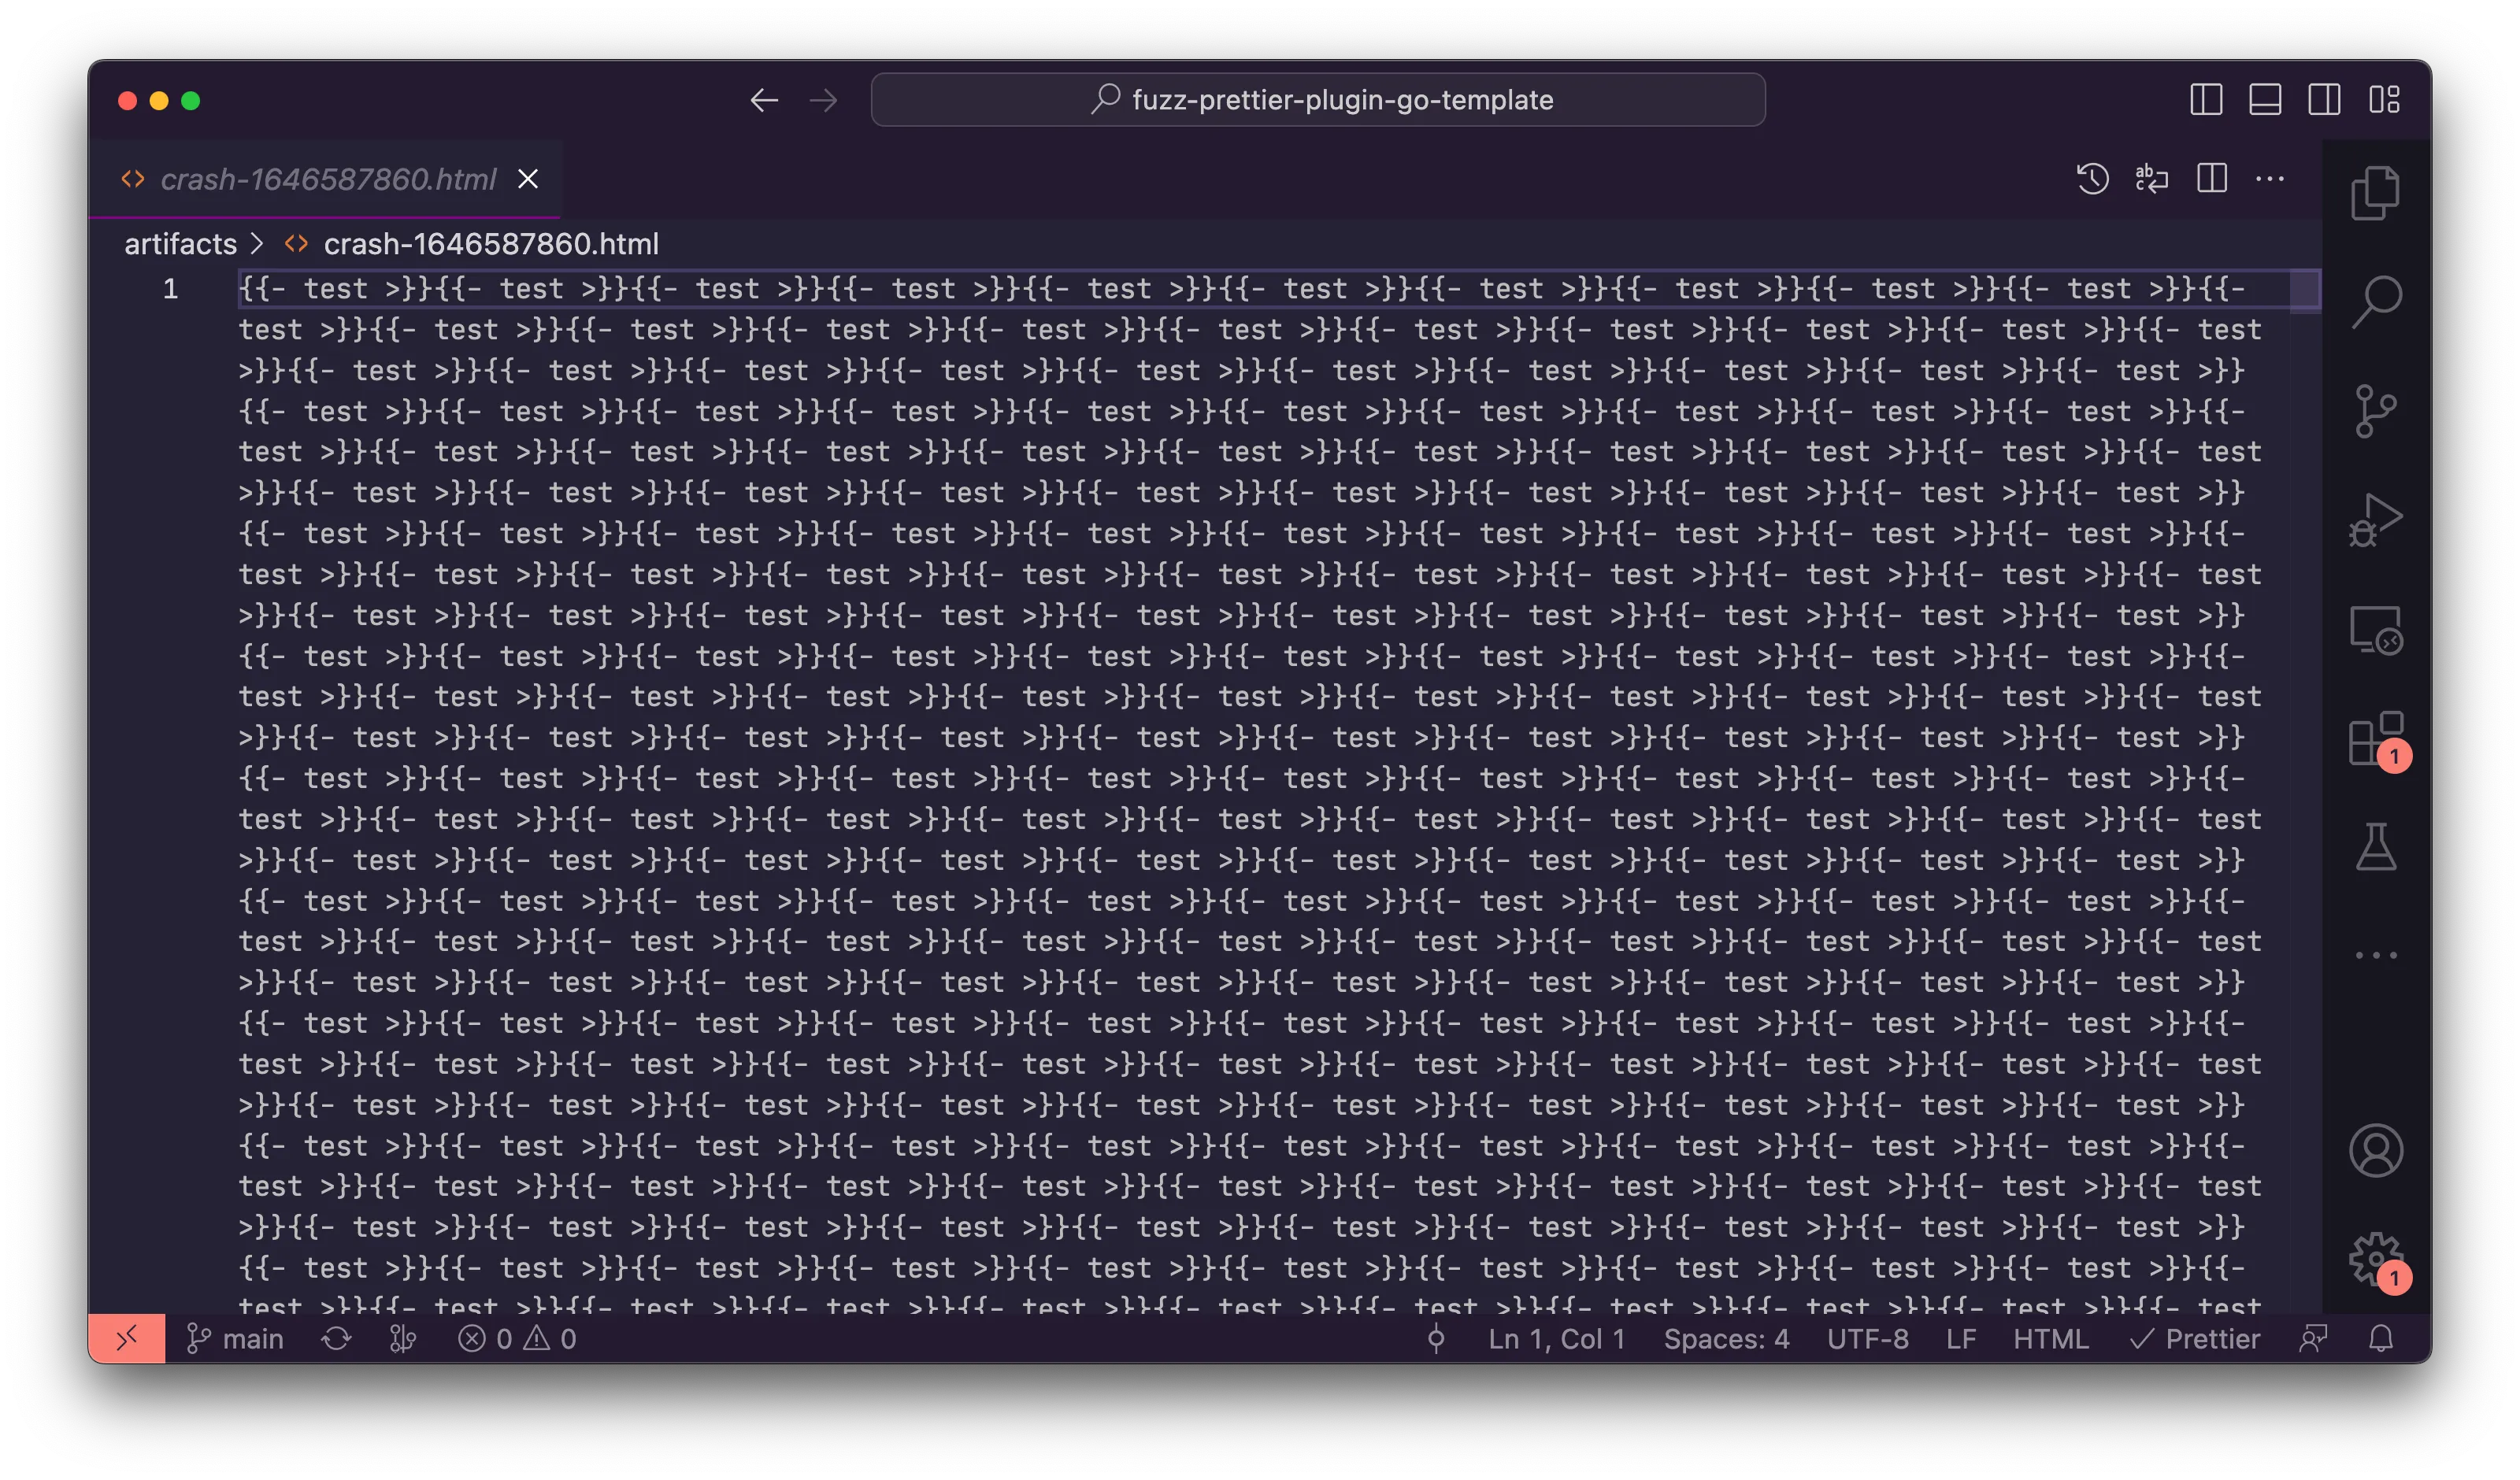Open the Explorer view in the activity bar
This screenshot has height=1480, width=2520.
tap(2375, 192)
